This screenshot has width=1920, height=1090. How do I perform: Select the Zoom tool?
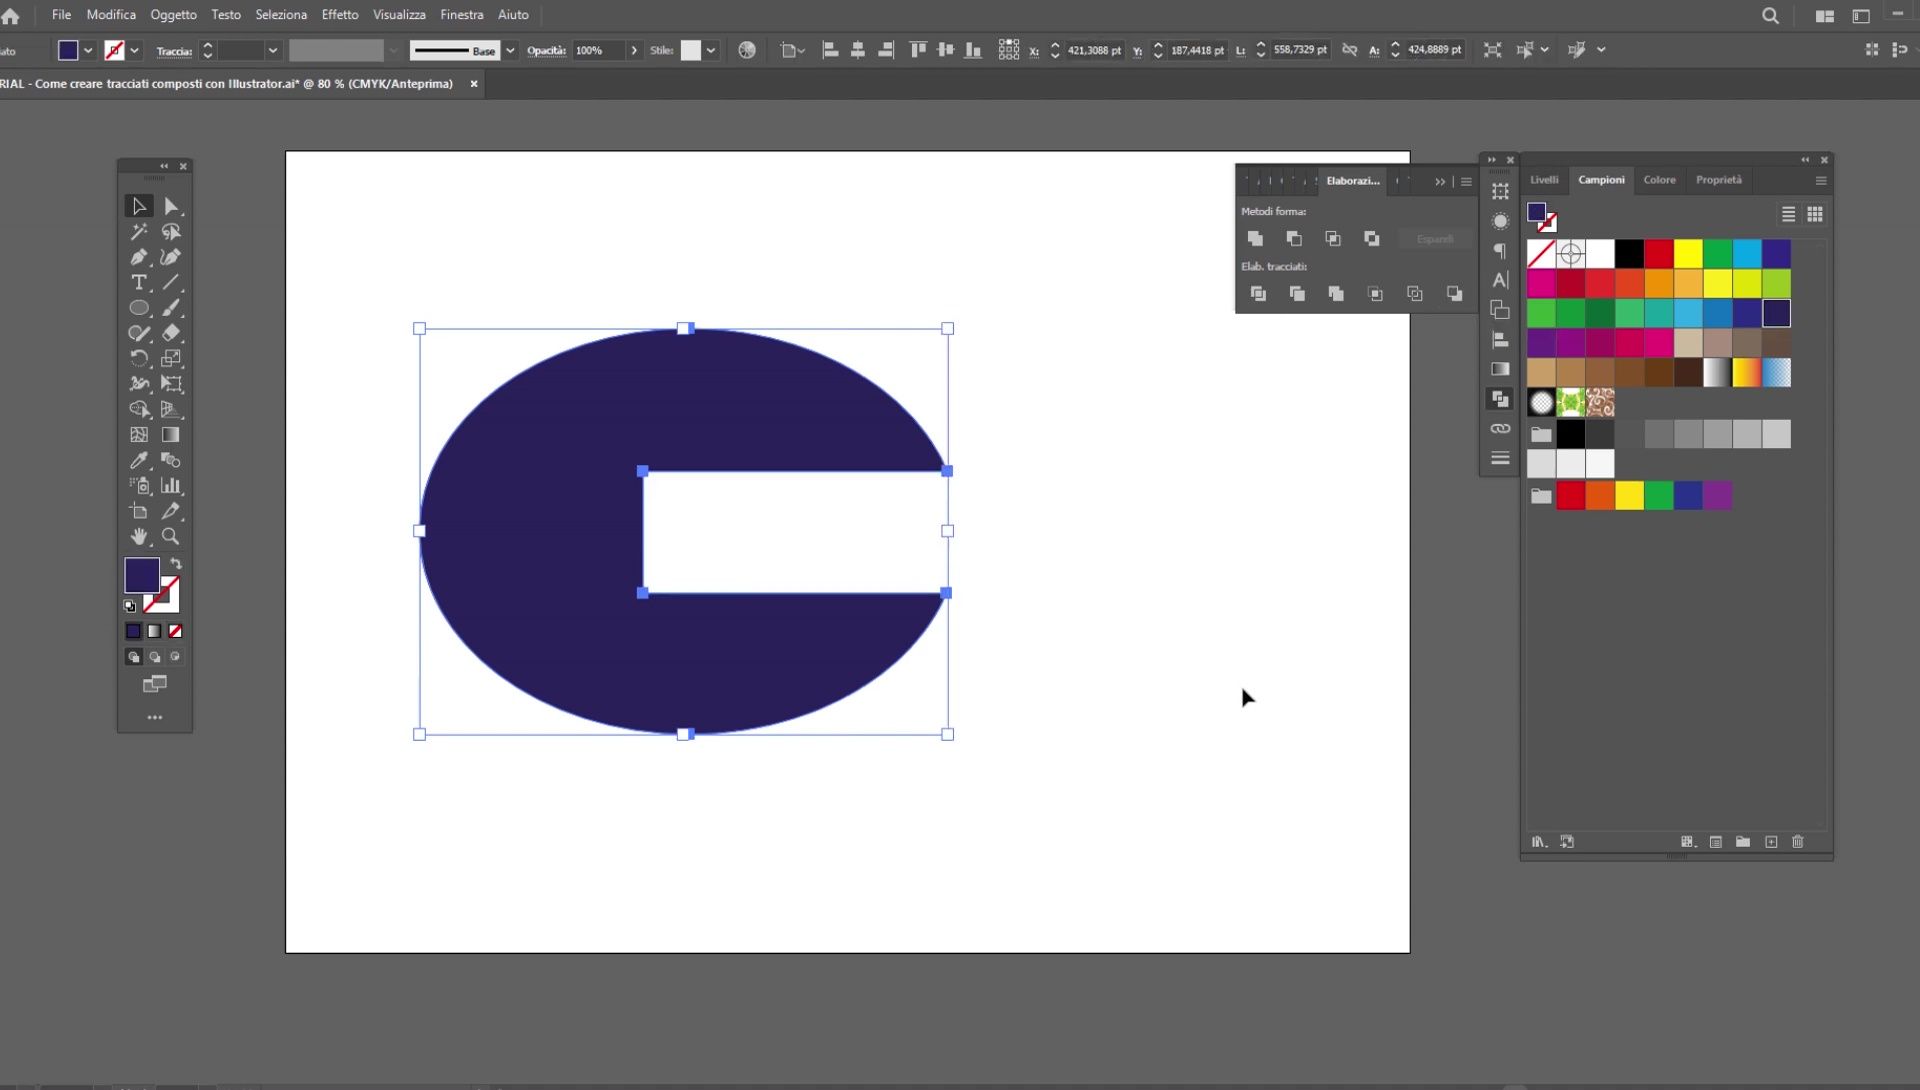[171, 537]
